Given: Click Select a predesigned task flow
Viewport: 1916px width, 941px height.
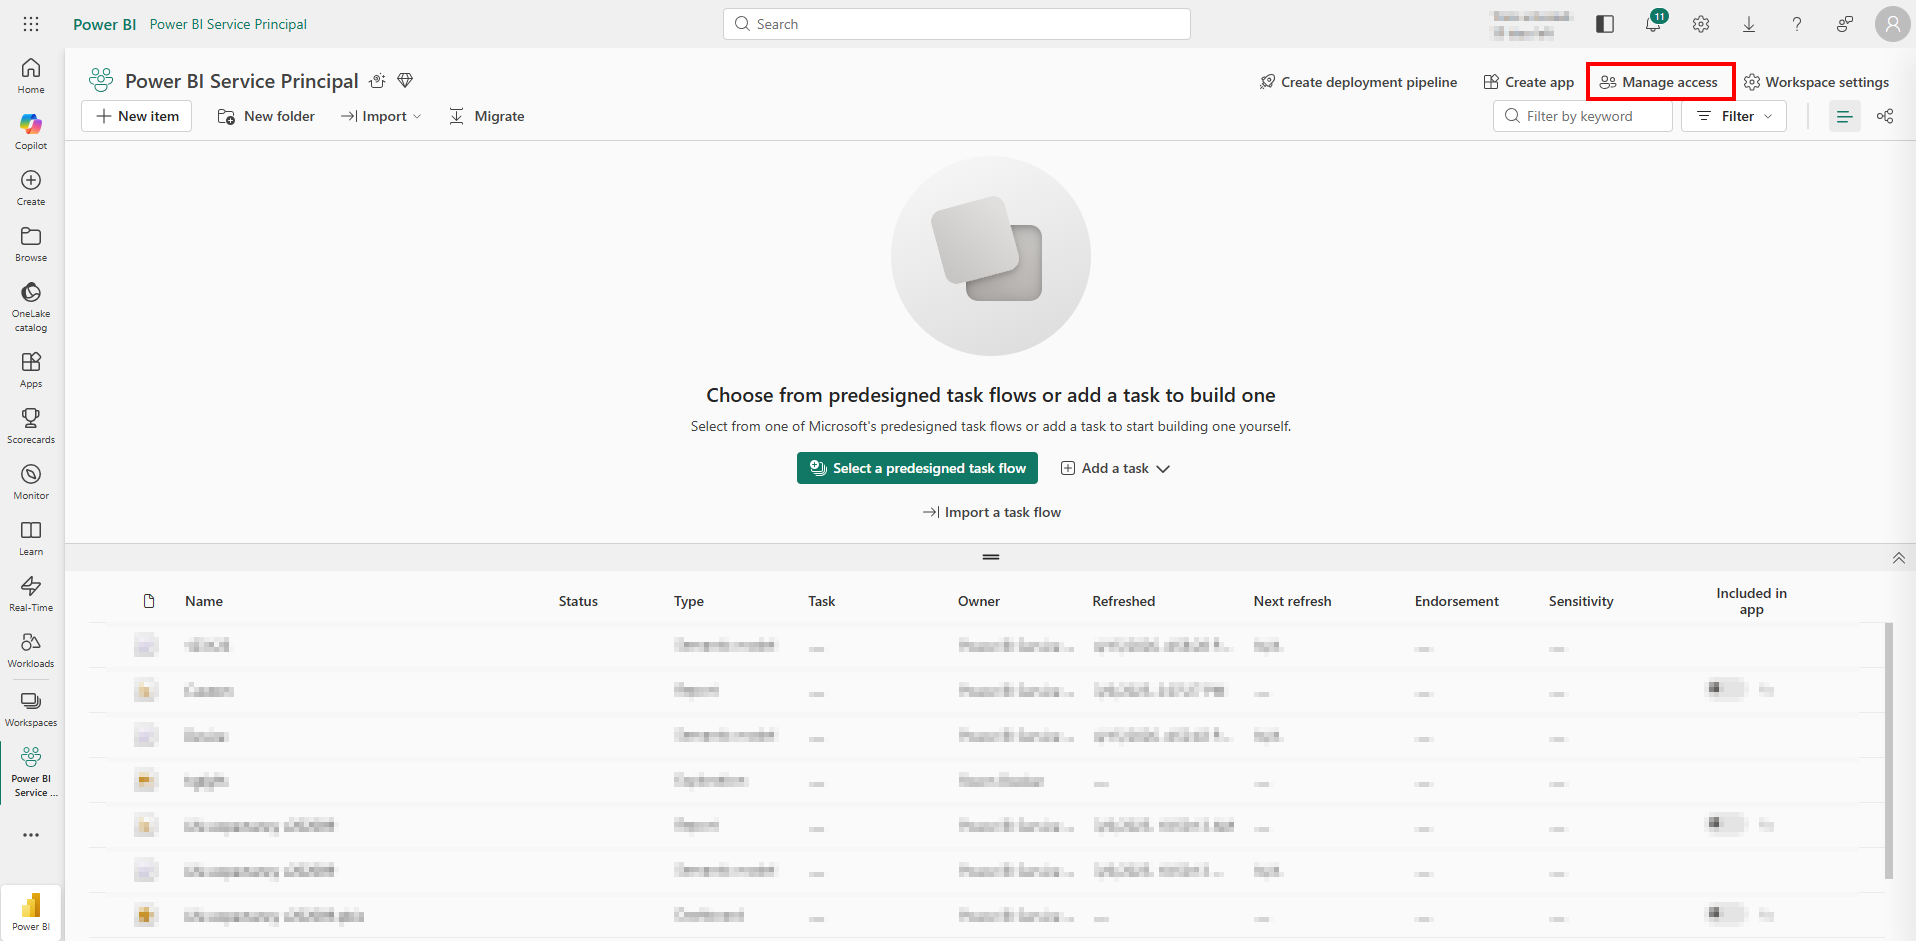Looking at the screenshot, I should coord(917,468).
